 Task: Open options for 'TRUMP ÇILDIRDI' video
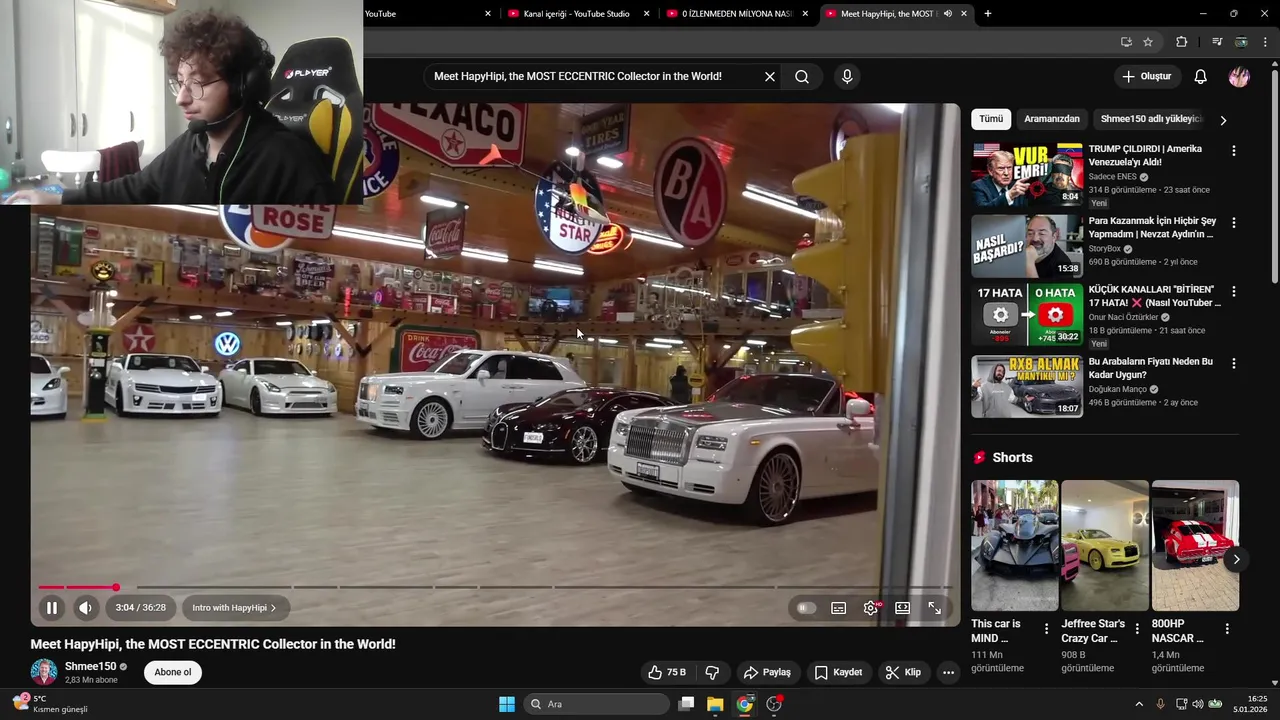point(1234,151)
